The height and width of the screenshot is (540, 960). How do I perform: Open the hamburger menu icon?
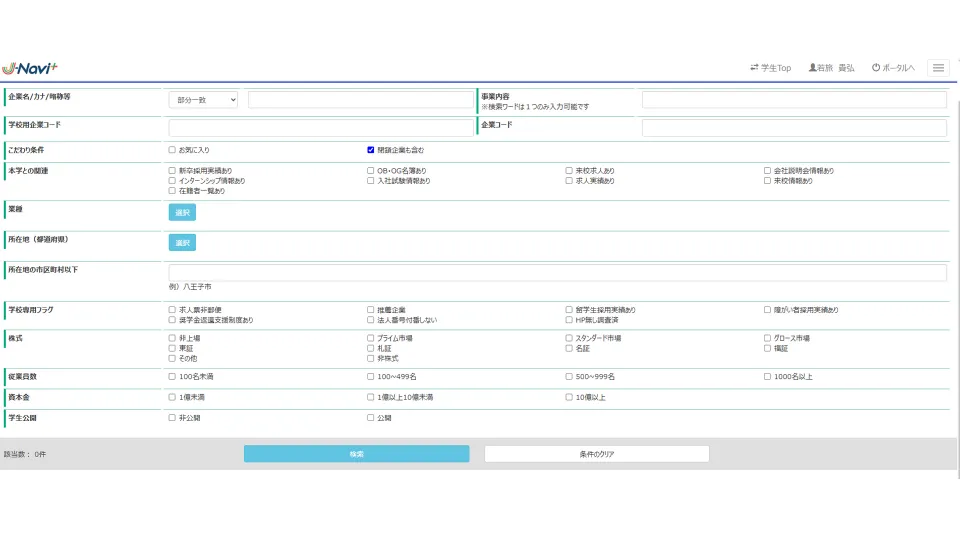(938, 68)
